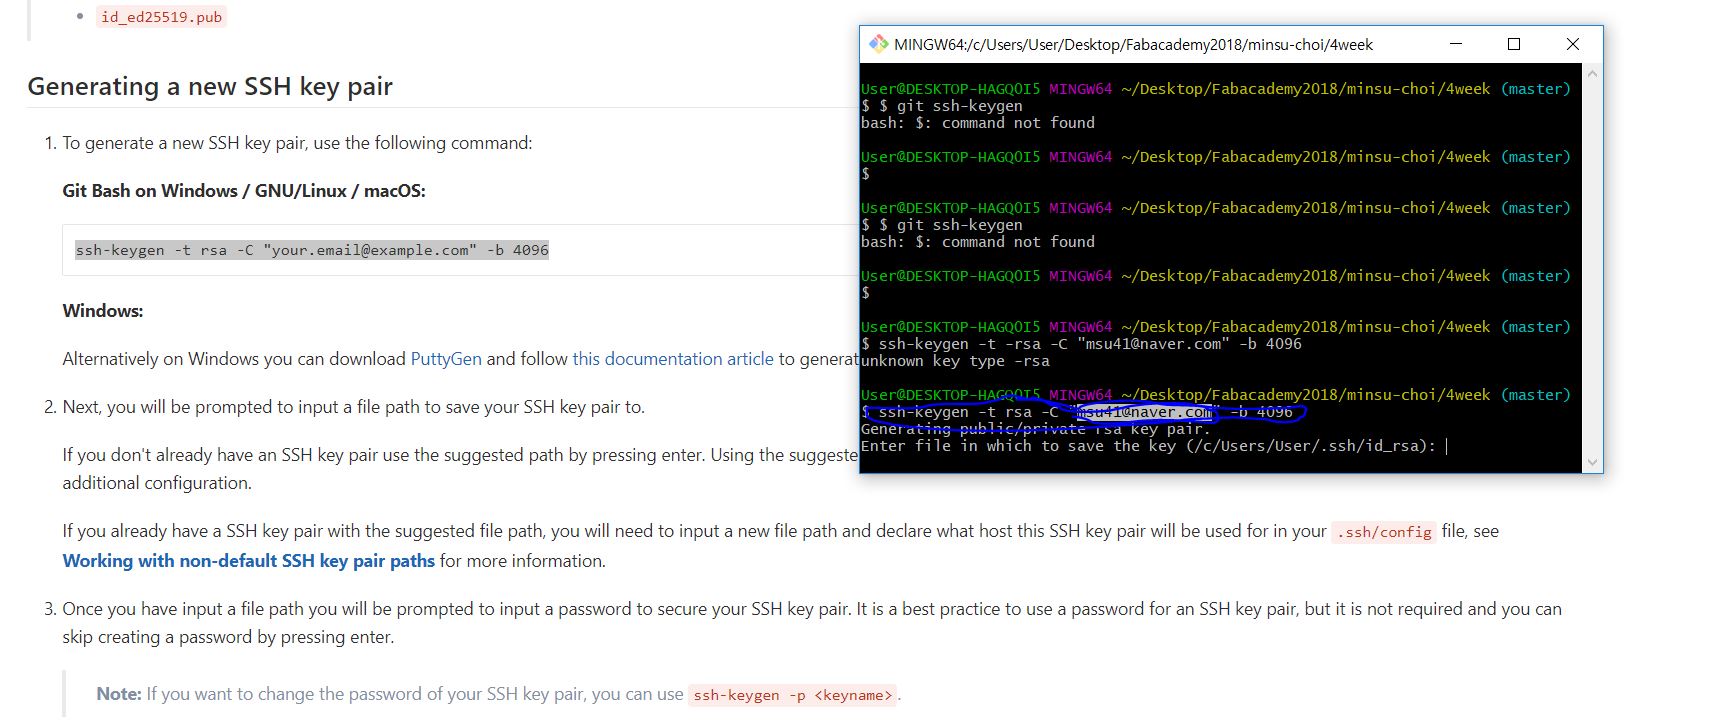Image resolution: width=1712 pixels, height=723 pixels.
Task: Click the 'Note:' text in the blockquote
Action: [x=119, y=694]
